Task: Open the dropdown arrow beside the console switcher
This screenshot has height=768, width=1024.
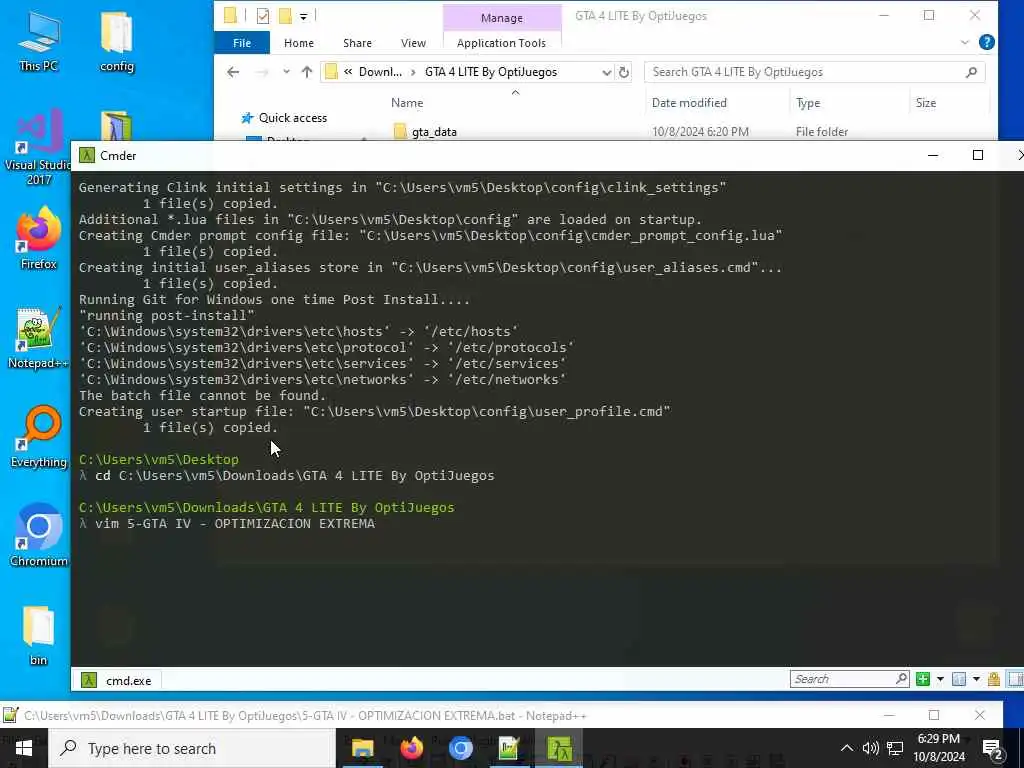Action: point(976,679)
